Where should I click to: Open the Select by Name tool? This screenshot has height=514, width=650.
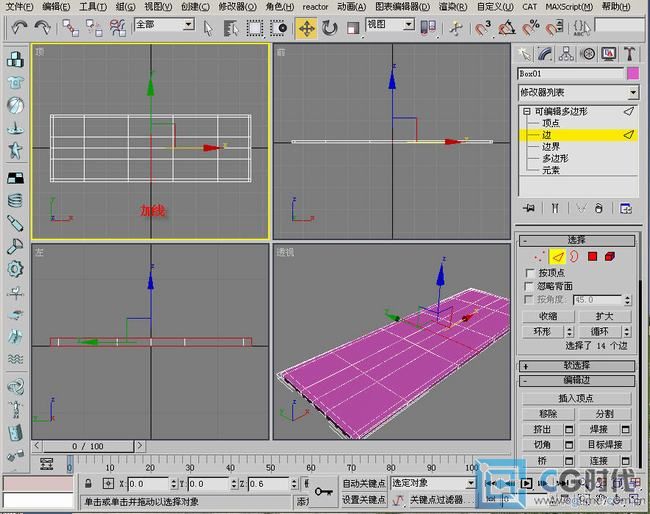pyautogui.click(x=231, y=29)
